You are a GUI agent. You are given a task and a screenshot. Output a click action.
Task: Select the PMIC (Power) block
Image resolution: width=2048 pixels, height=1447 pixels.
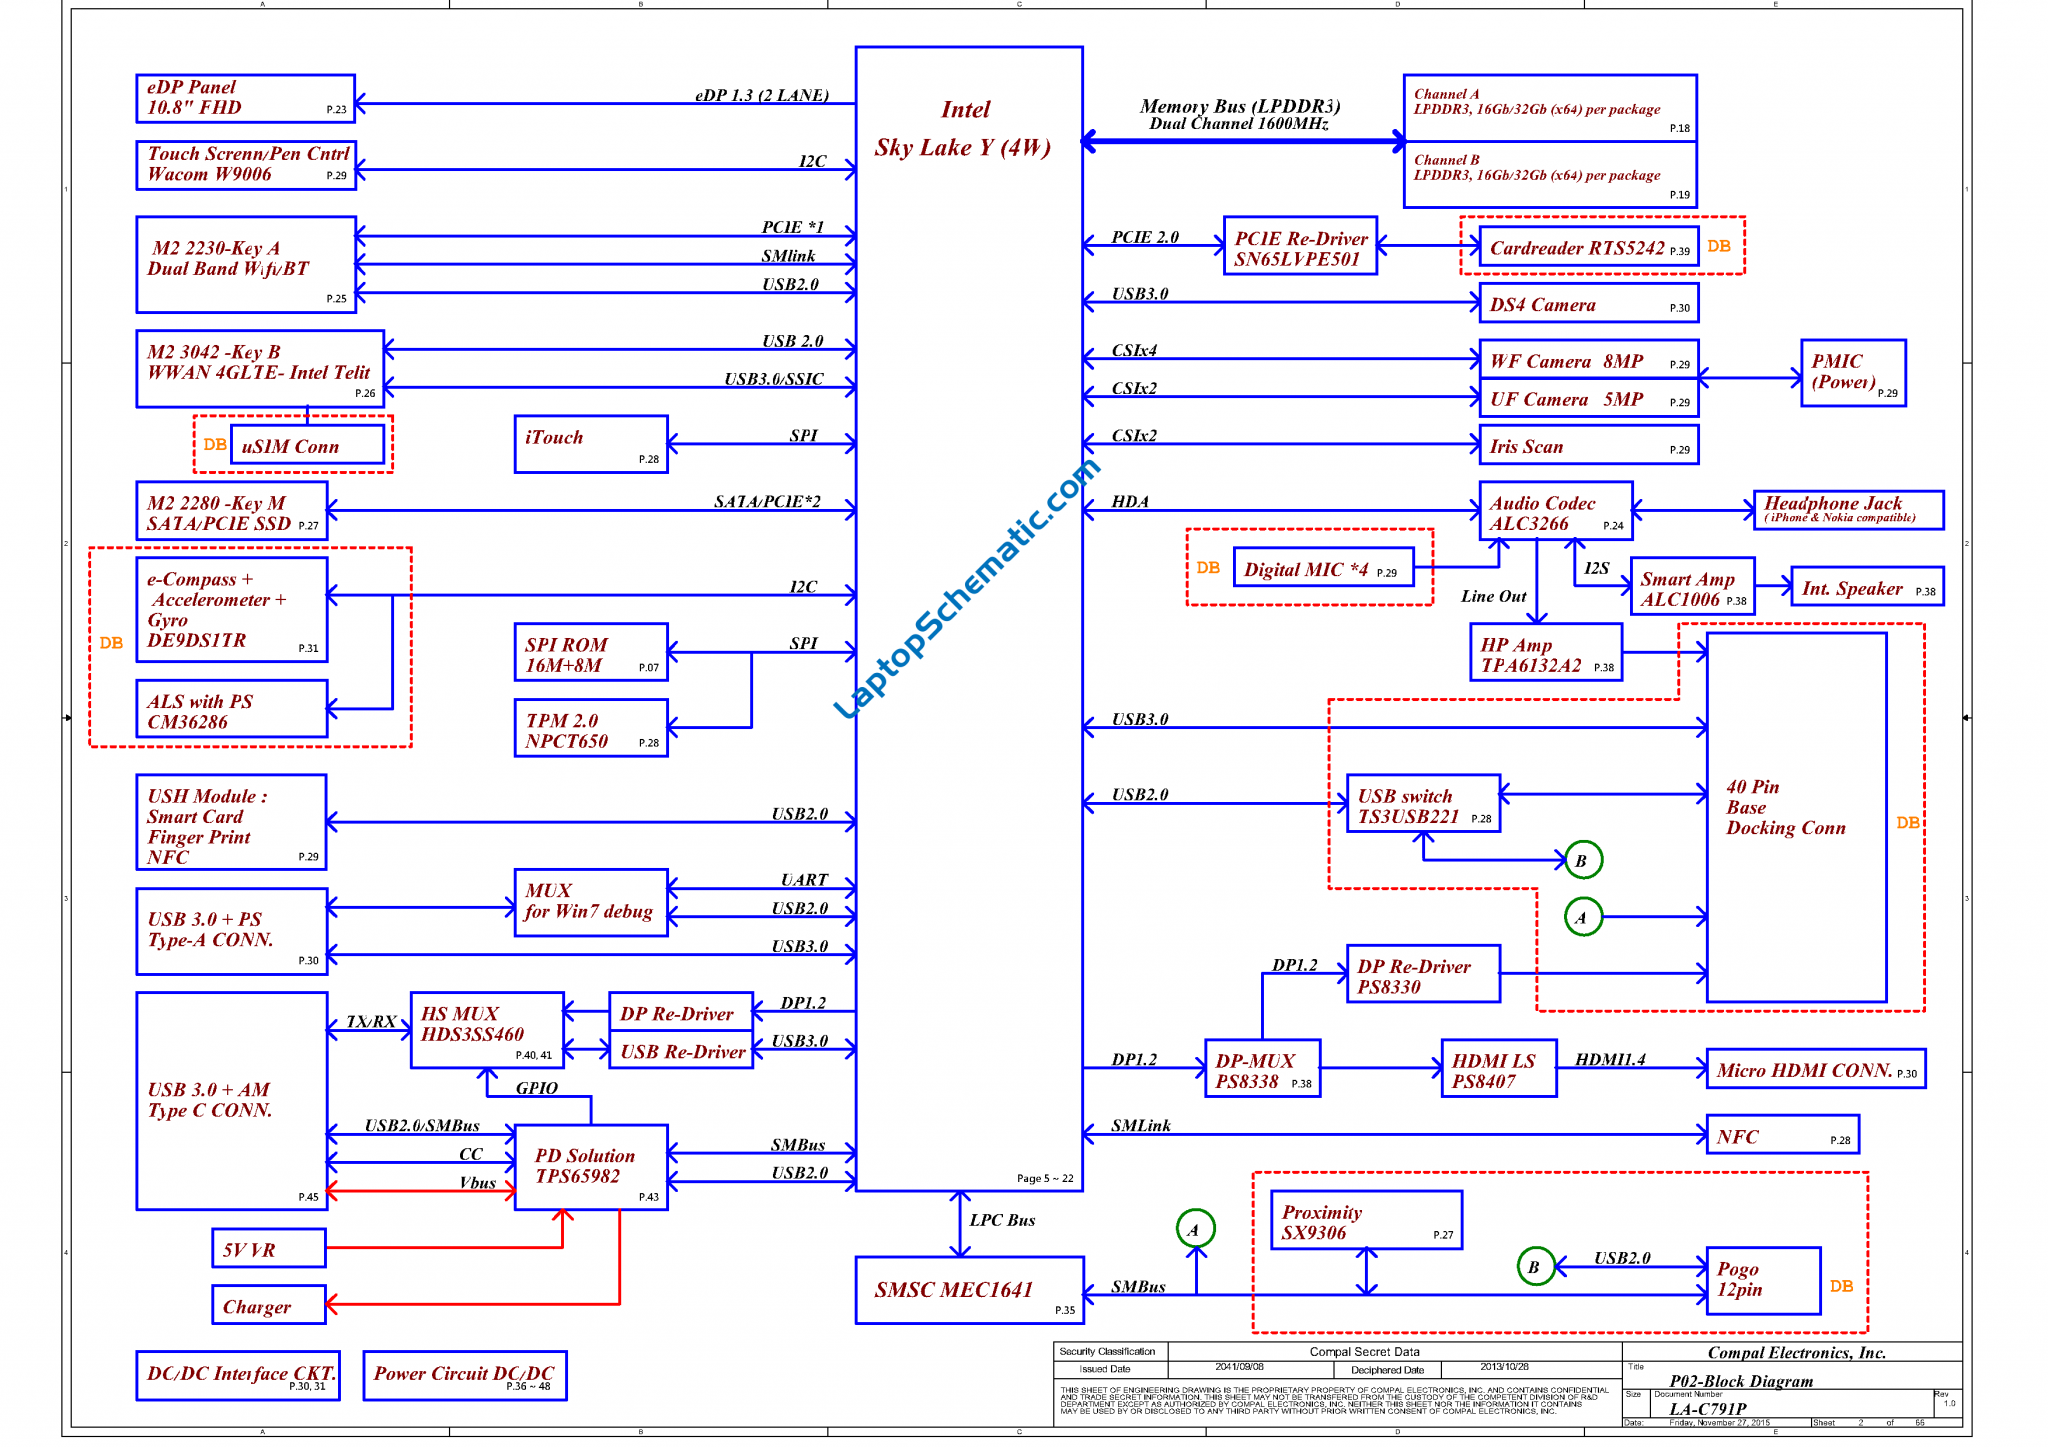tap(1853, 373)
